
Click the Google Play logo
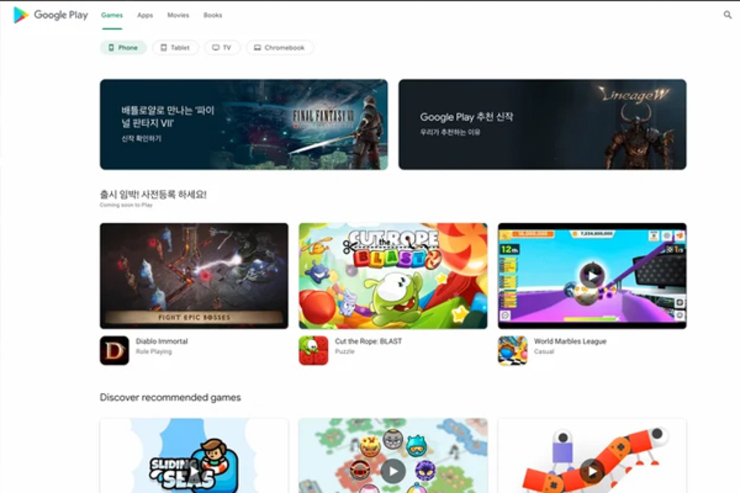(x=50, y=15)
